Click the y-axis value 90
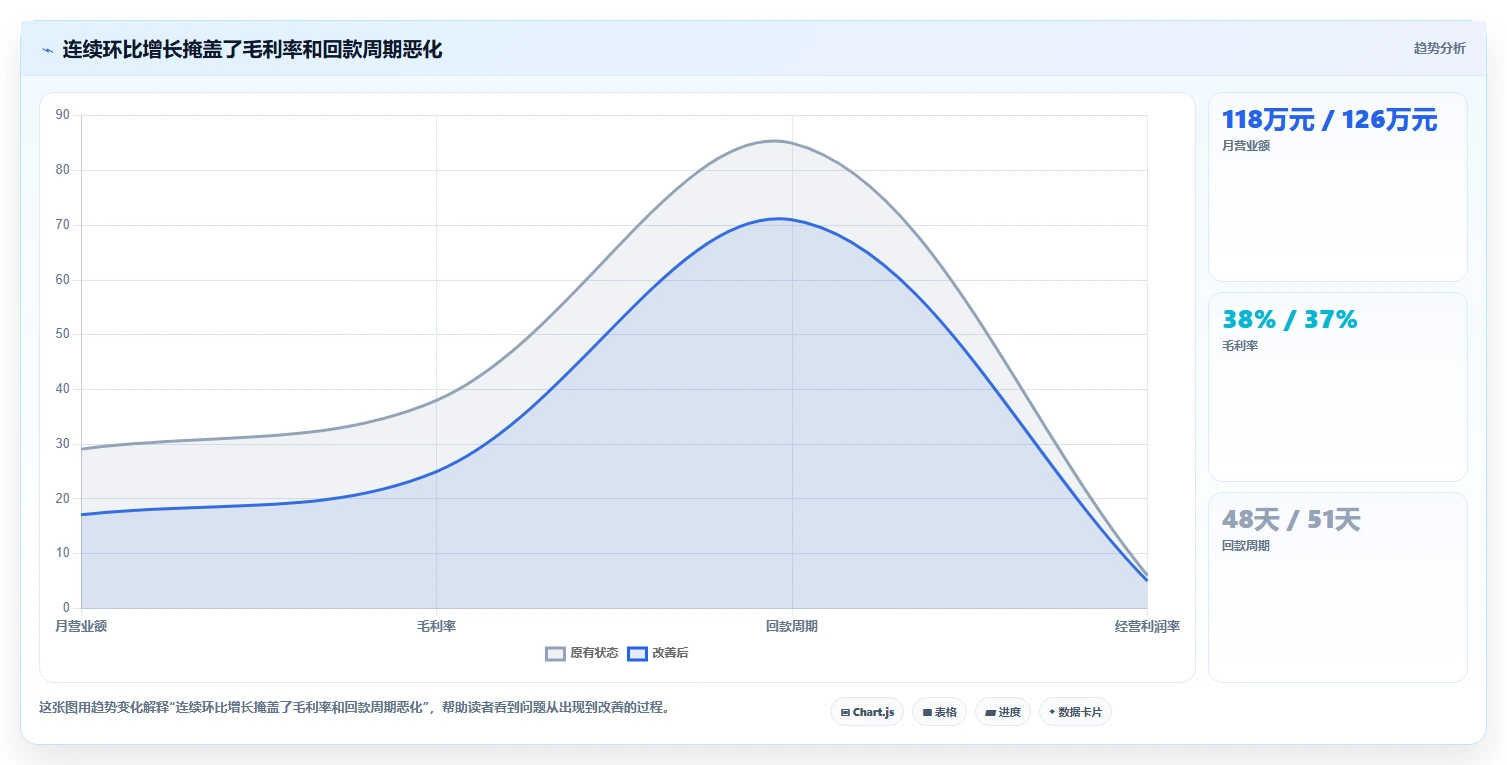The height and width of the screenshot is (765, 1507). 63,115
